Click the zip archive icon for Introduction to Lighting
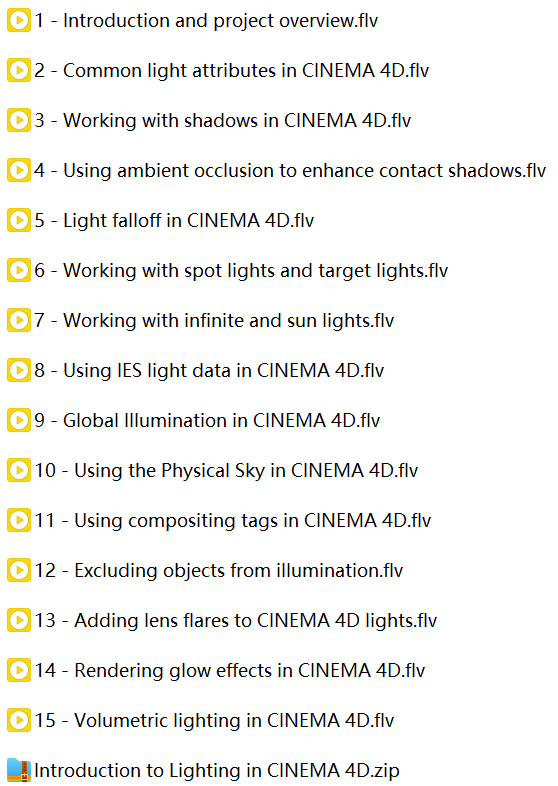This screenshot has width=558, height=786. [x=19, y=770]
